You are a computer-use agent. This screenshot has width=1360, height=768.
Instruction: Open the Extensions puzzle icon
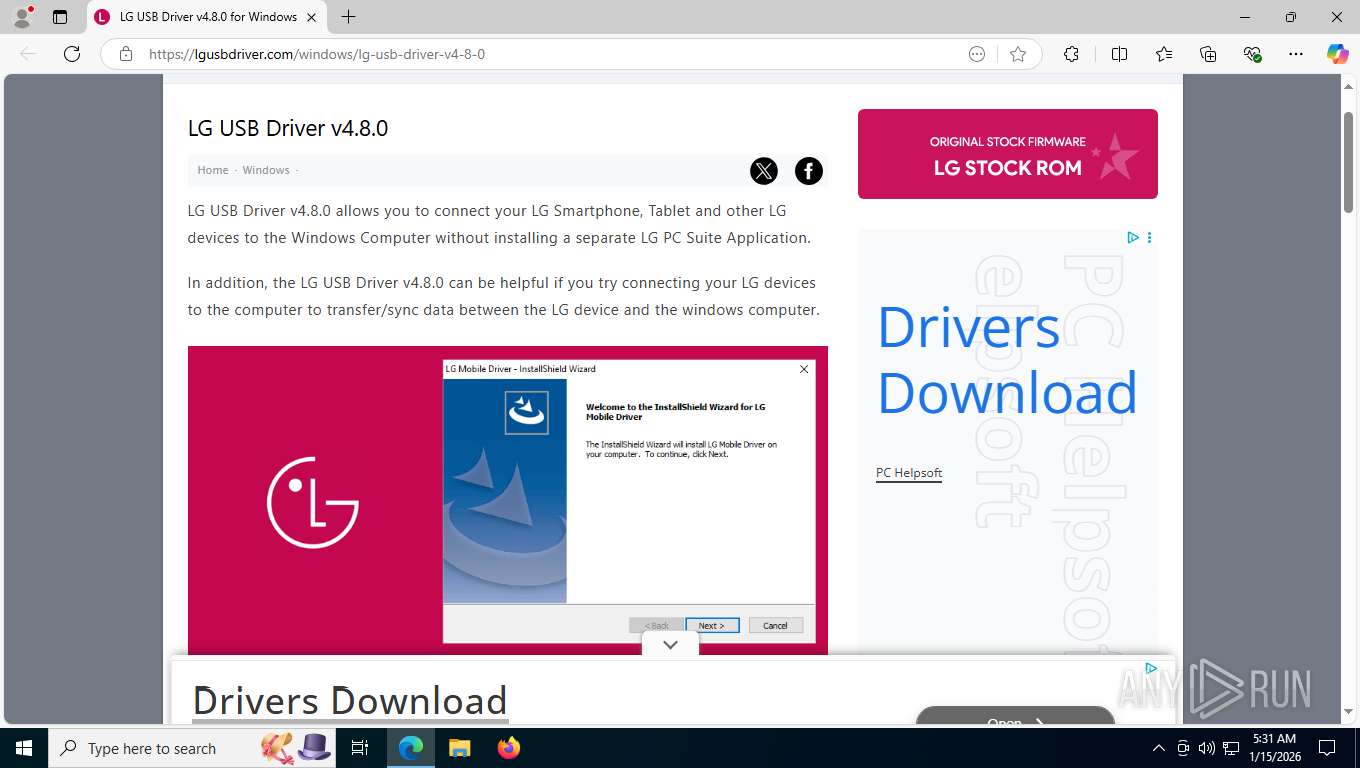point(1071,54)
